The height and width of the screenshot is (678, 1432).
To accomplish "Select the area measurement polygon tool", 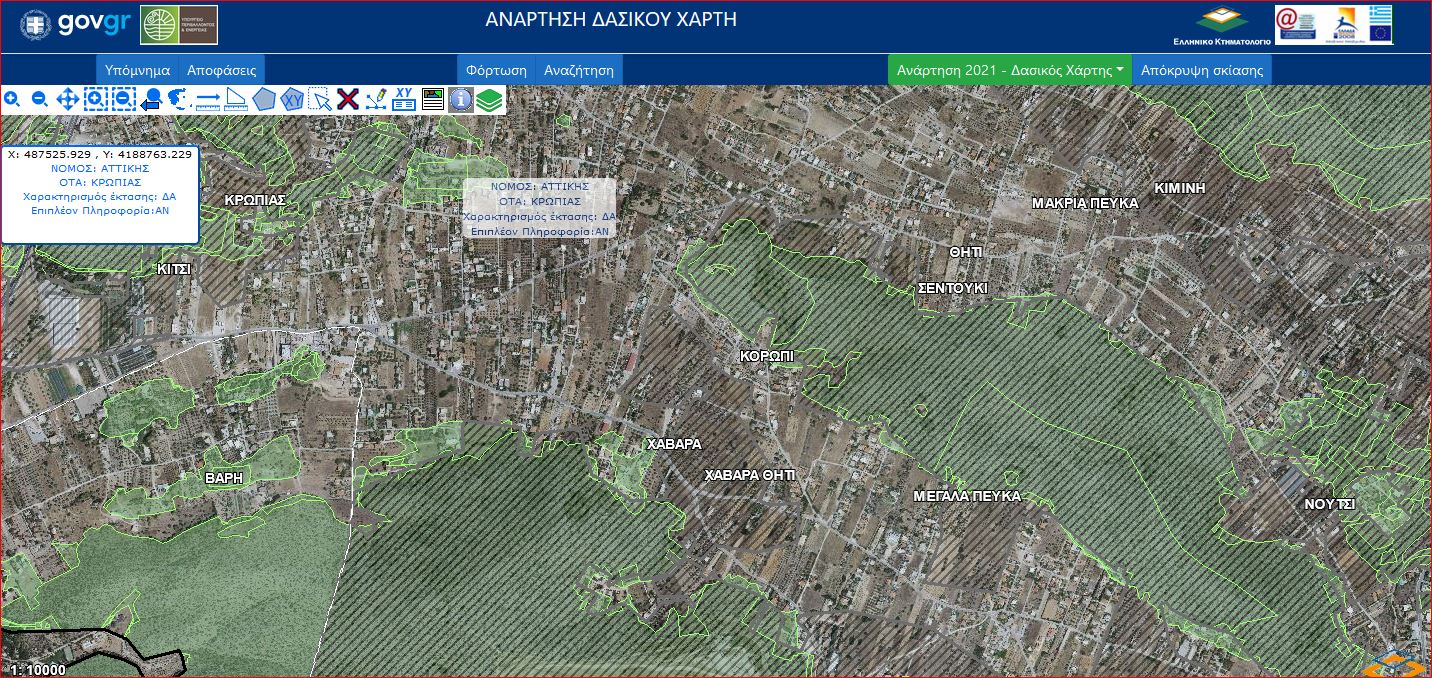I will [264, 99].
